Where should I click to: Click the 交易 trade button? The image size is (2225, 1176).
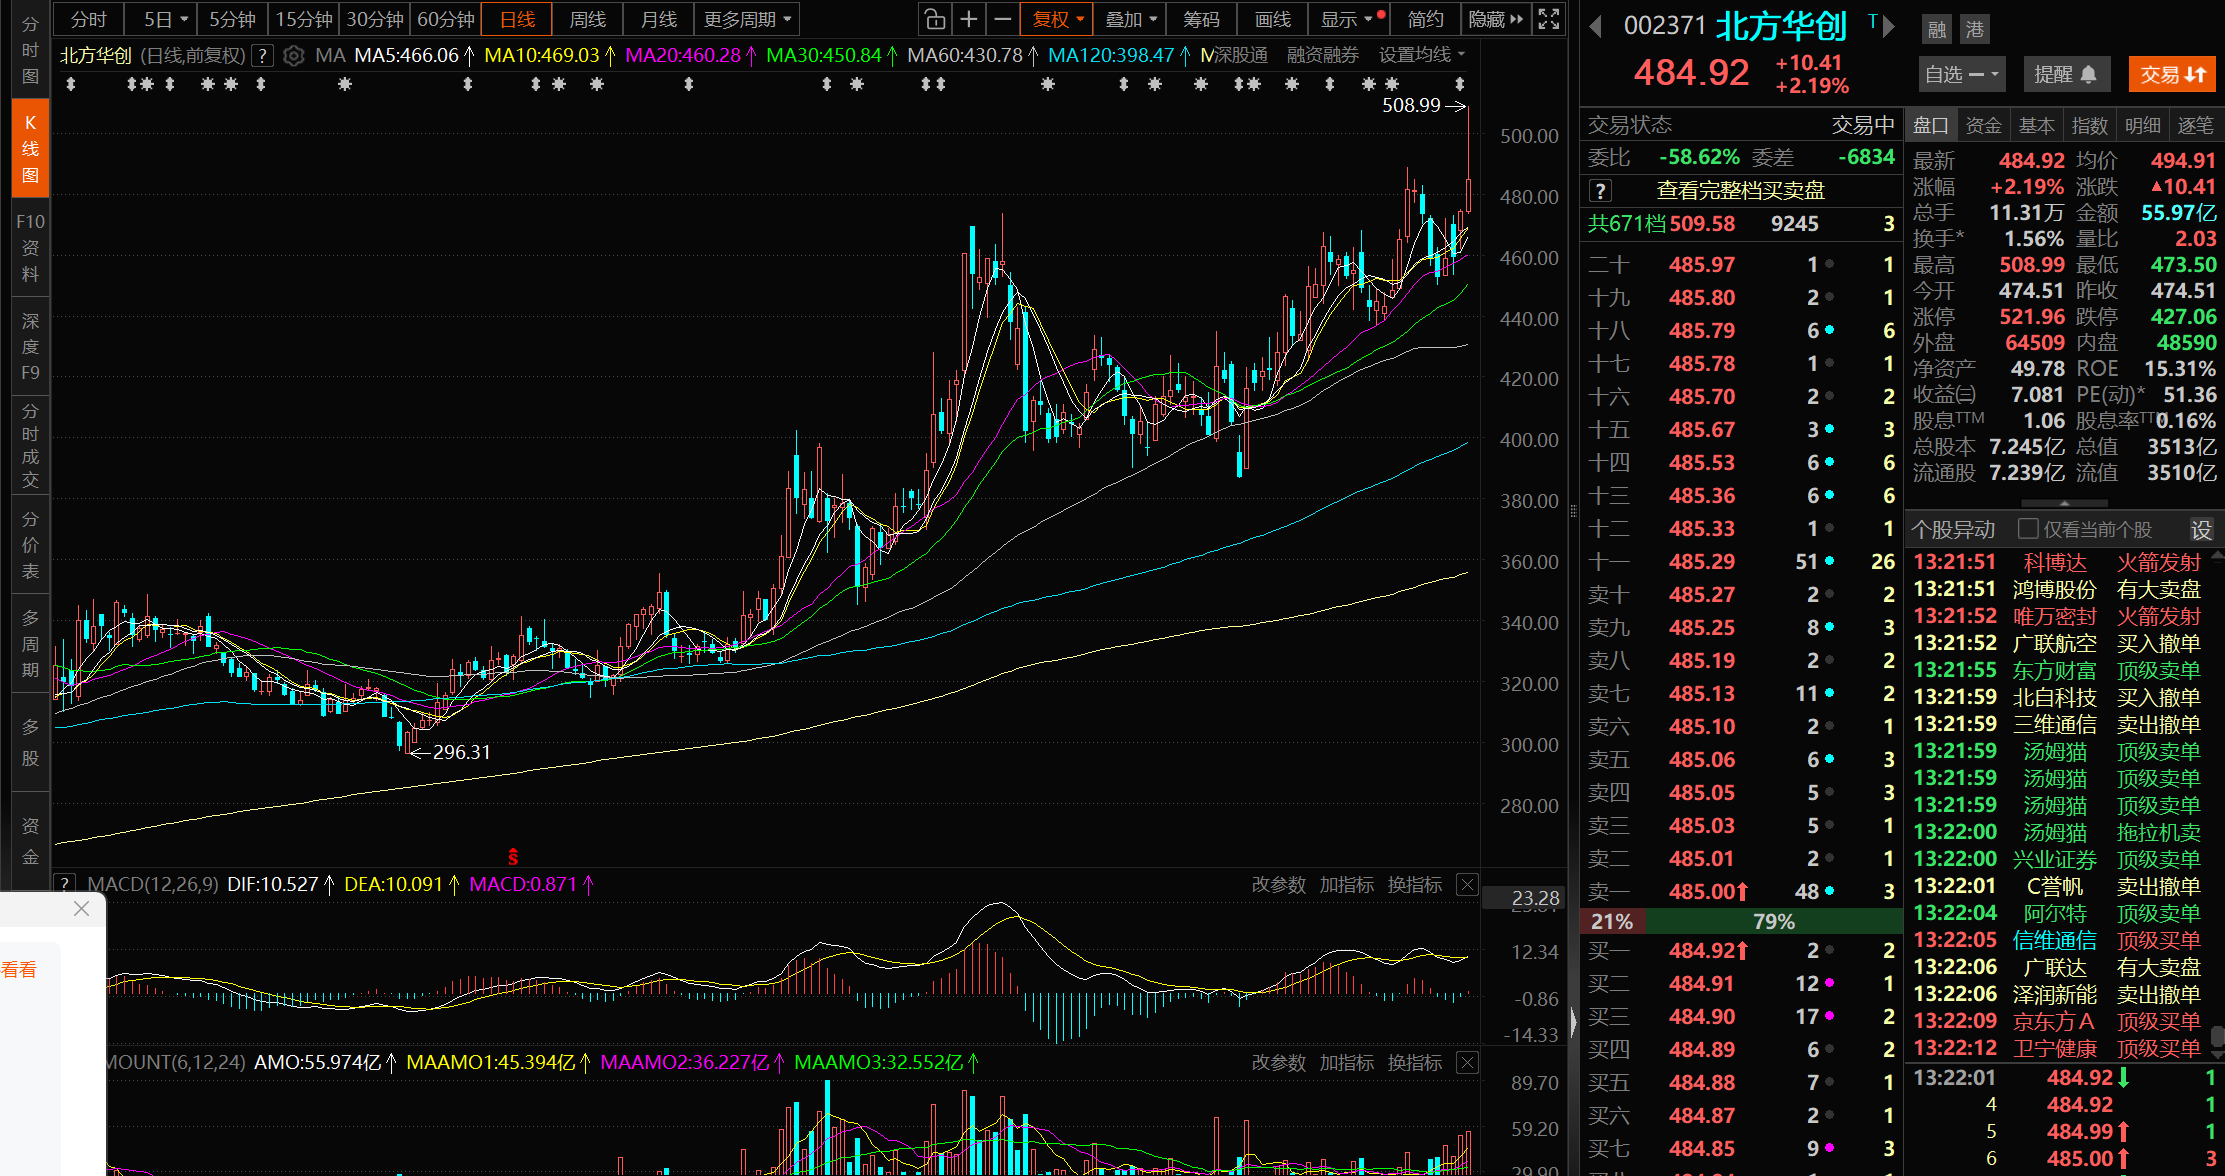(2172, 74)
